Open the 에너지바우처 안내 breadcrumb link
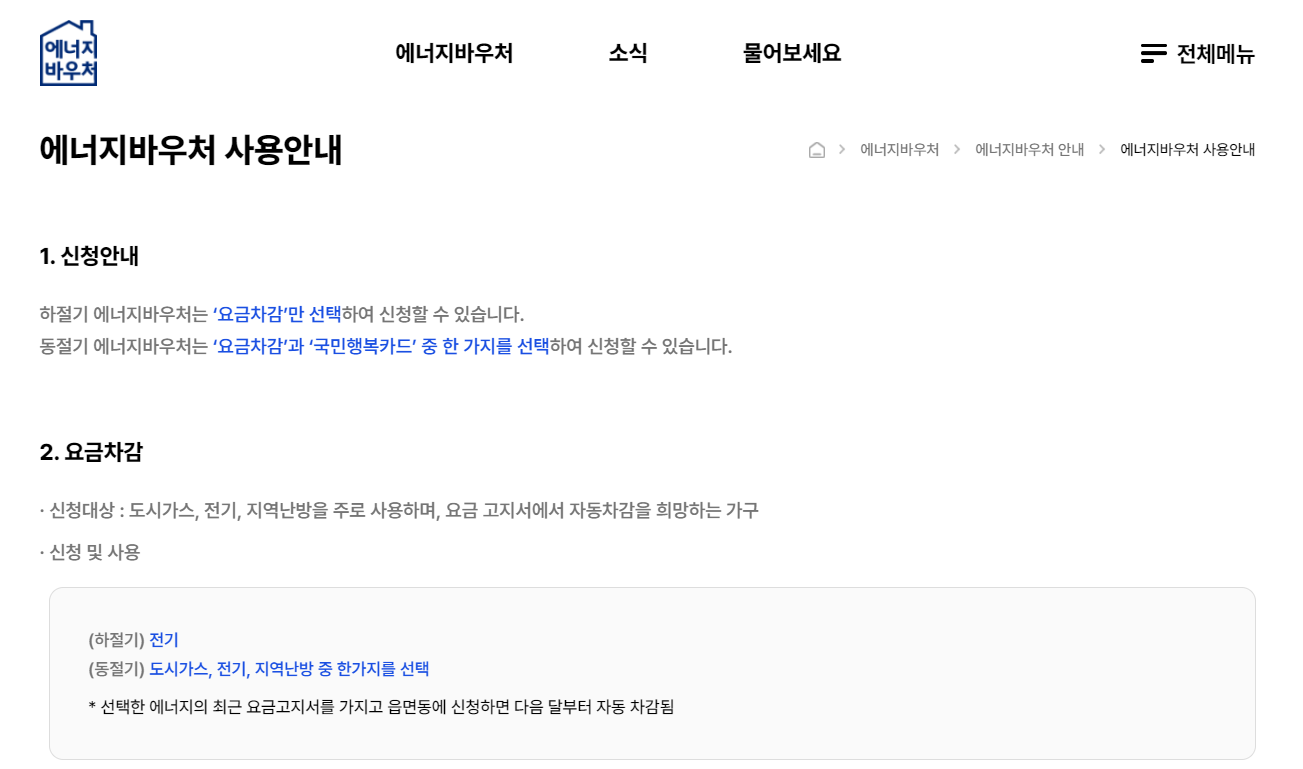 click(x=1030, y=149)
